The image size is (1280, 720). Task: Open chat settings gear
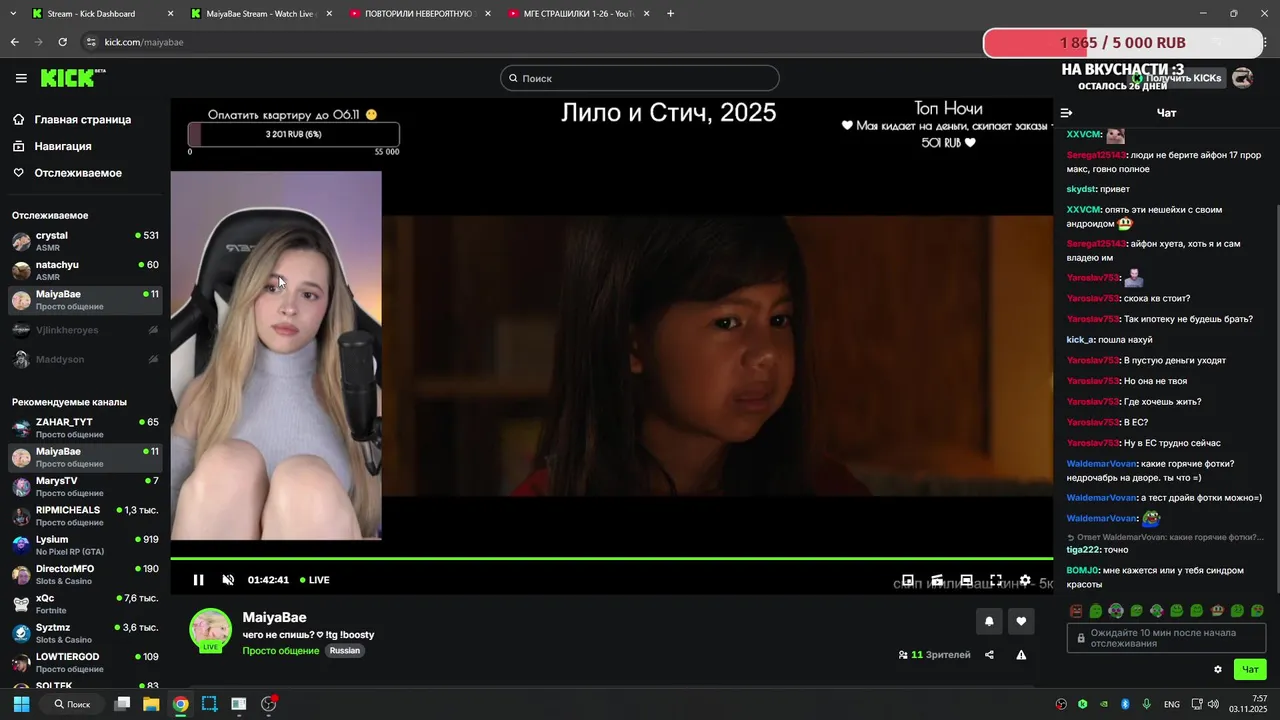pyautogui.click(x=1218, y=669)
